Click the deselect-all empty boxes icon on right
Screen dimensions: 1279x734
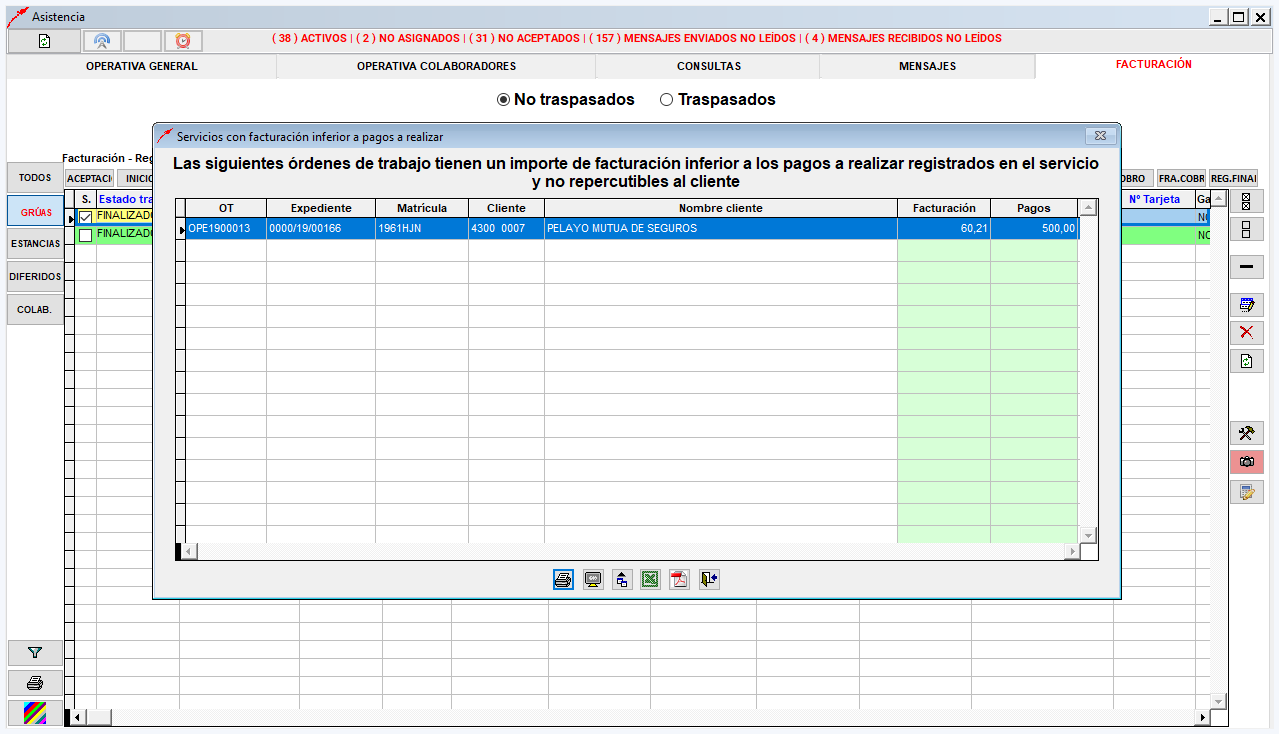[x=1246, y=229]
